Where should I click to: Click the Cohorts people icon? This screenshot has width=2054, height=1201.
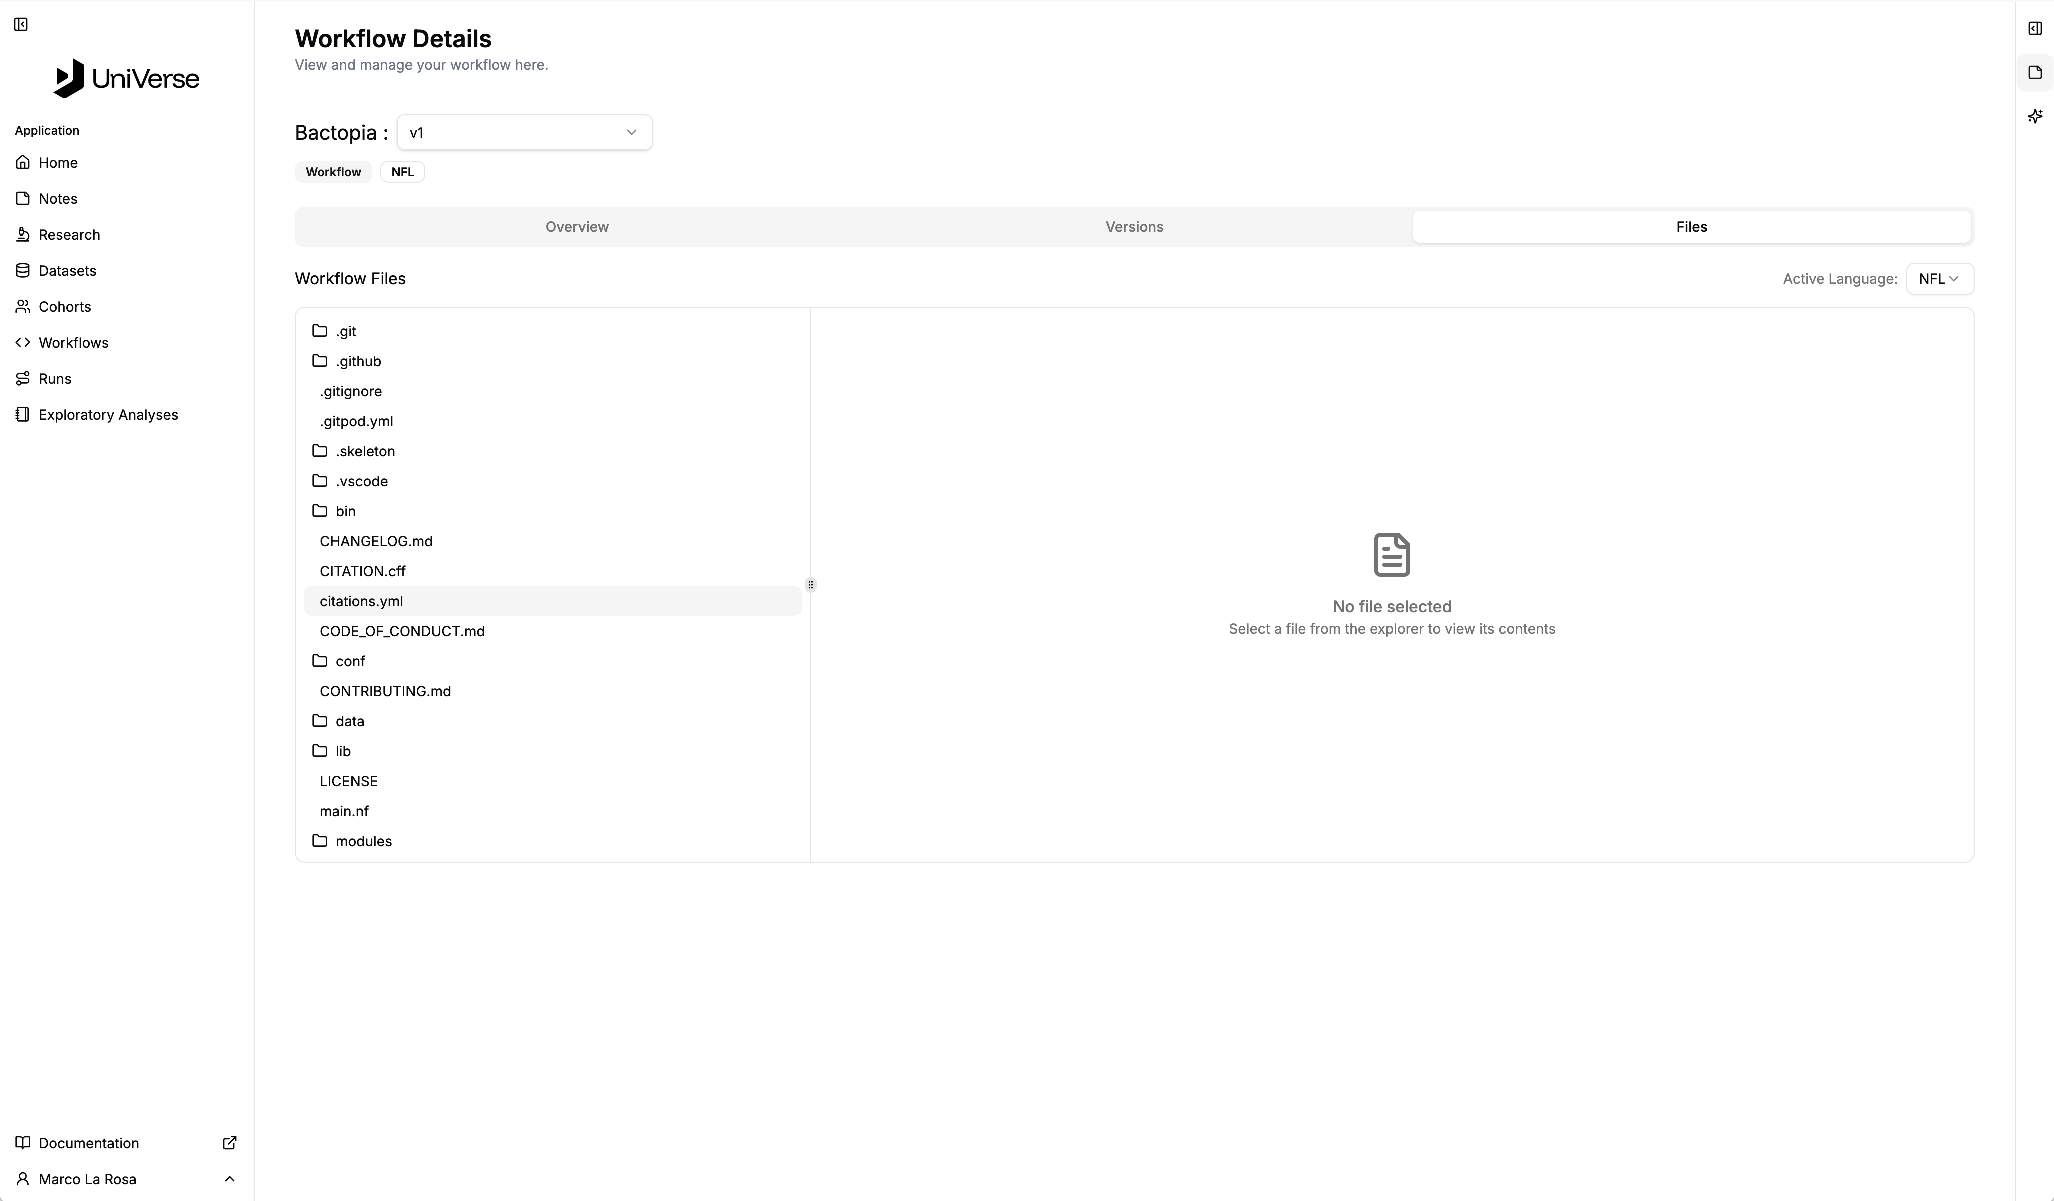tap(23, 306)
